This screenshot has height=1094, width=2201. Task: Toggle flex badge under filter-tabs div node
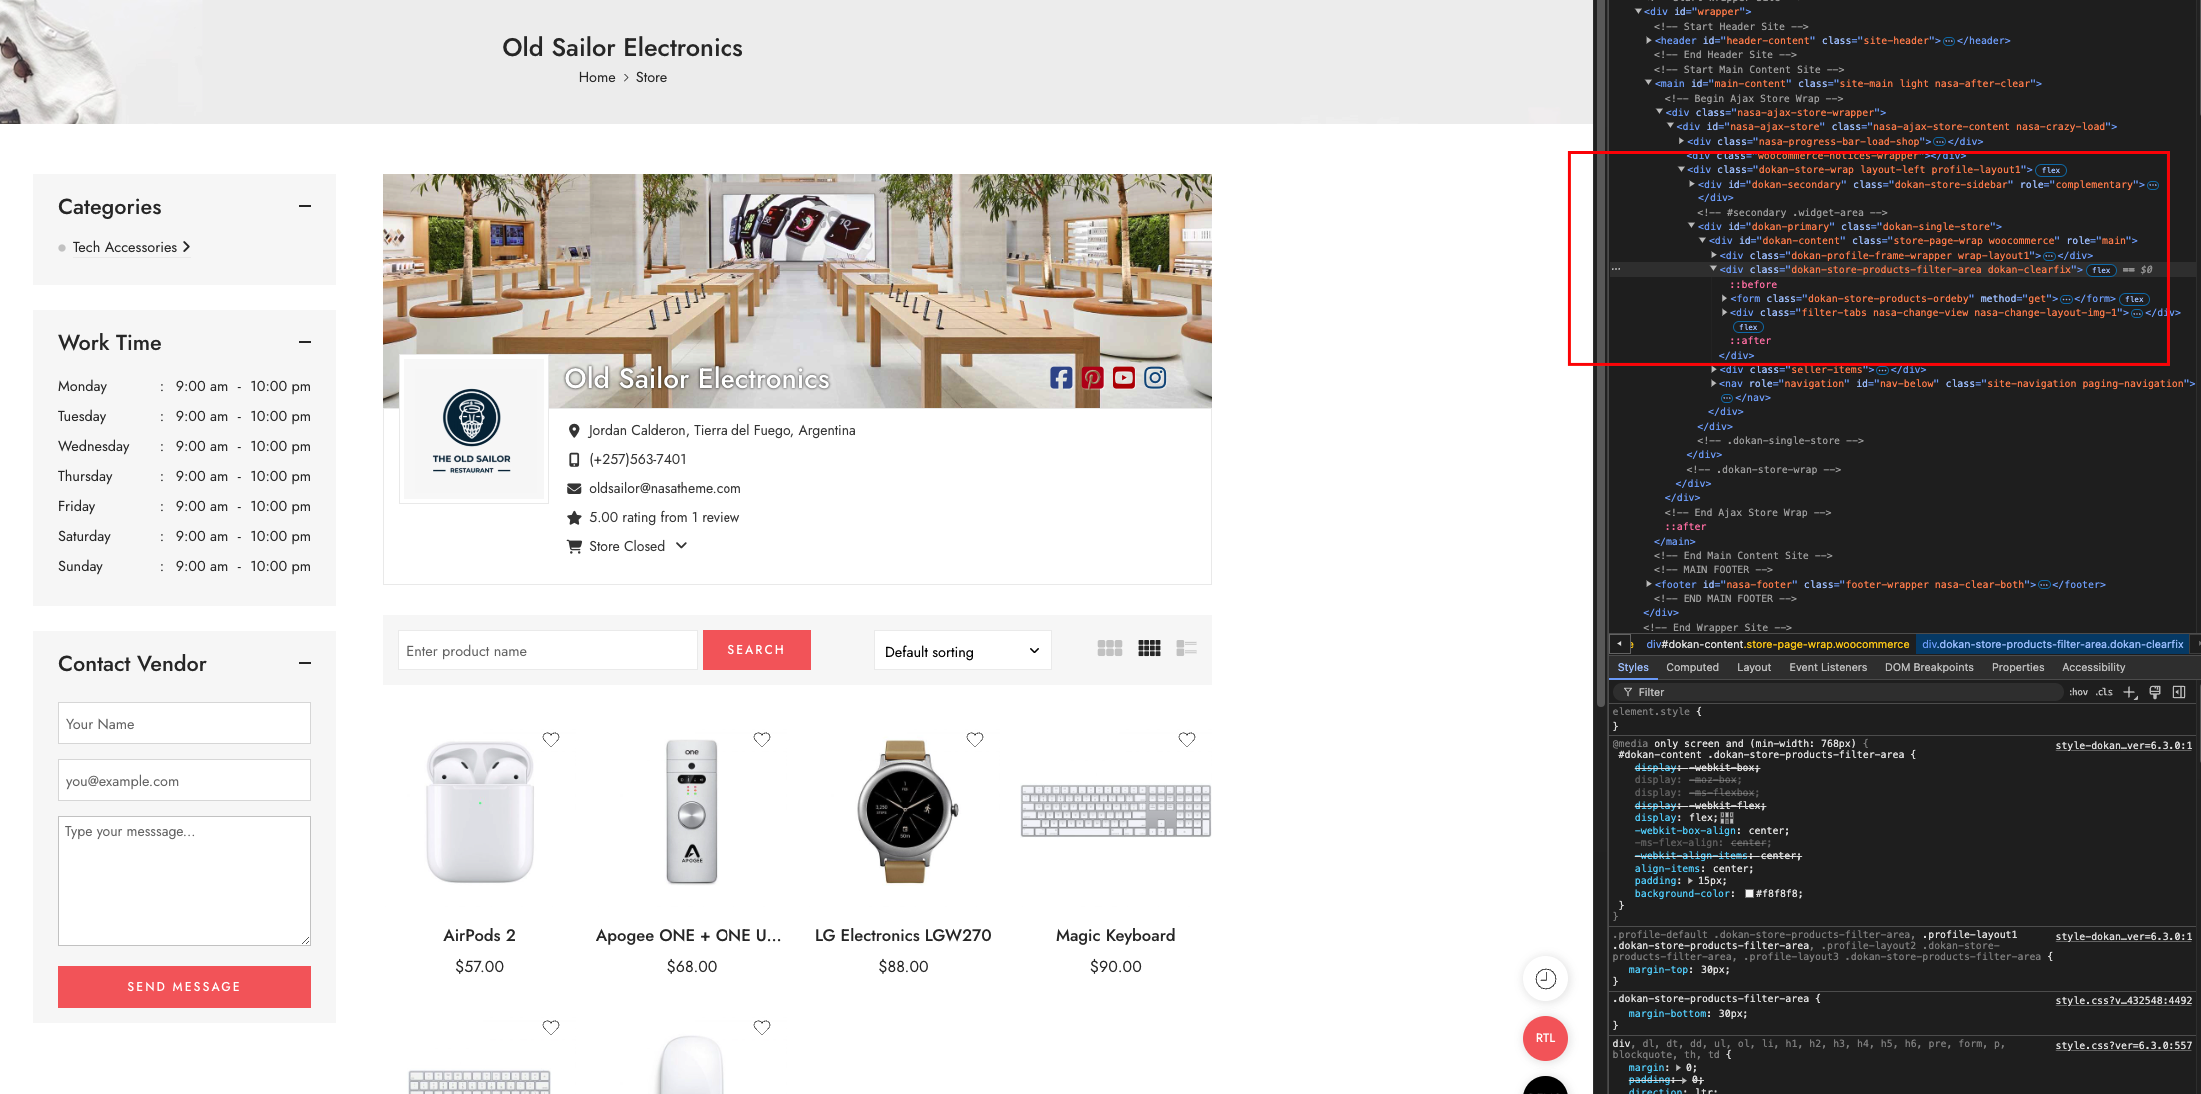[1749, 327]
